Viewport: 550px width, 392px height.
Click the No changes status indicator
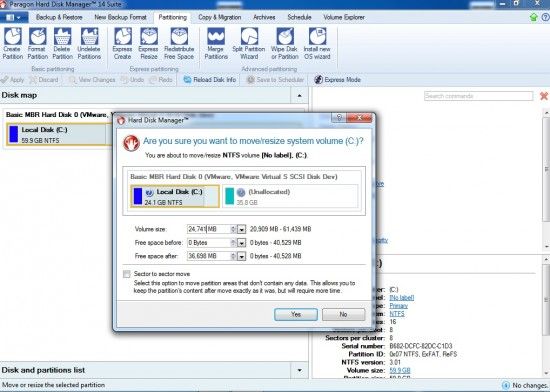[525, 385]
